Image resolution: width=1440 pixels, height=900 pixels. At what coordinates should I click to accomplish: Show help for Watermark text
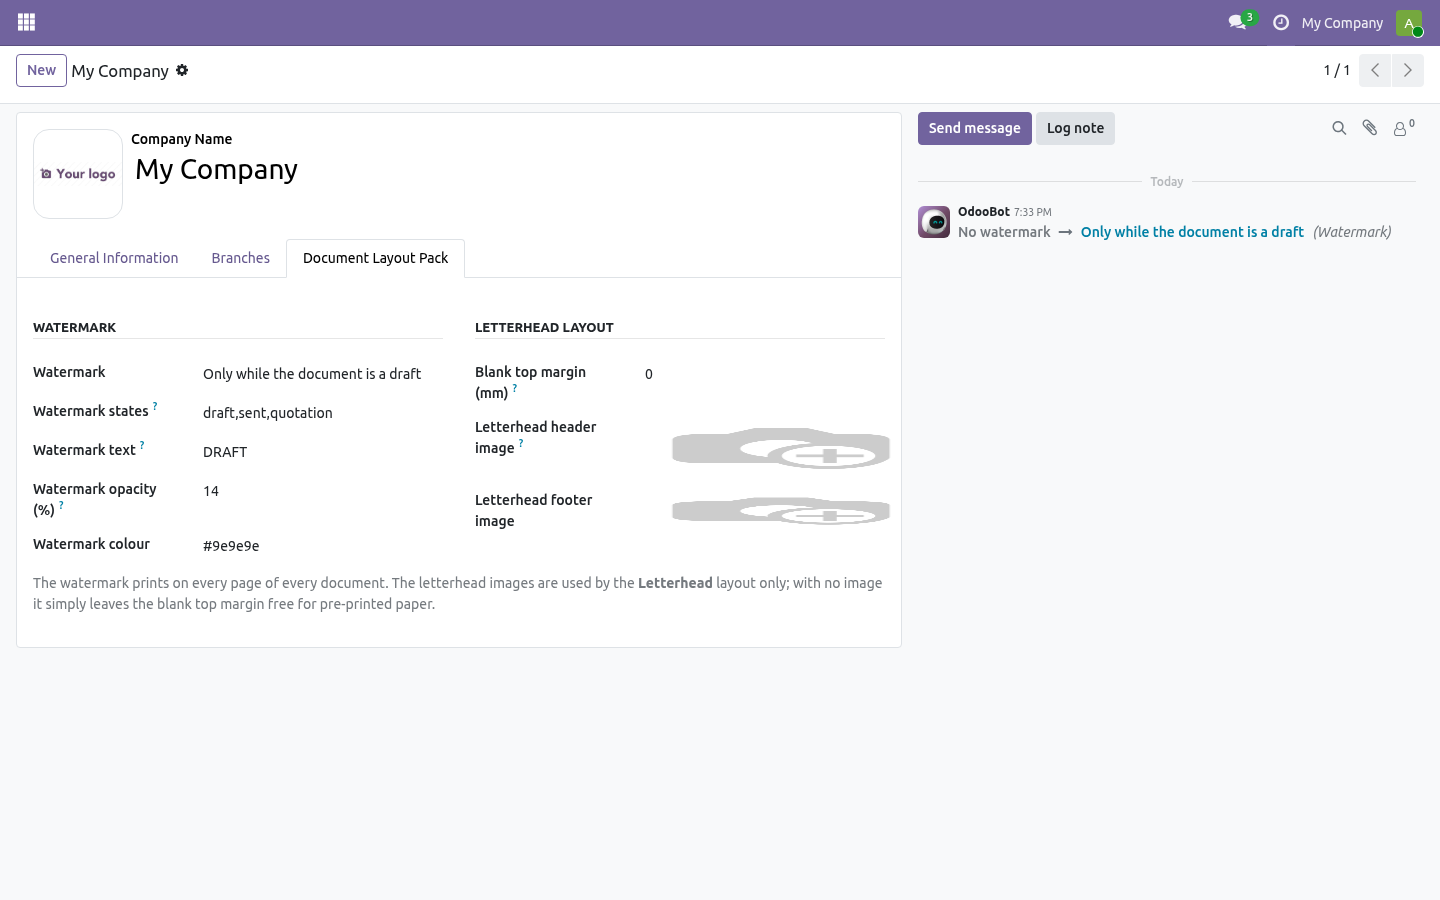tap(142, 445)
